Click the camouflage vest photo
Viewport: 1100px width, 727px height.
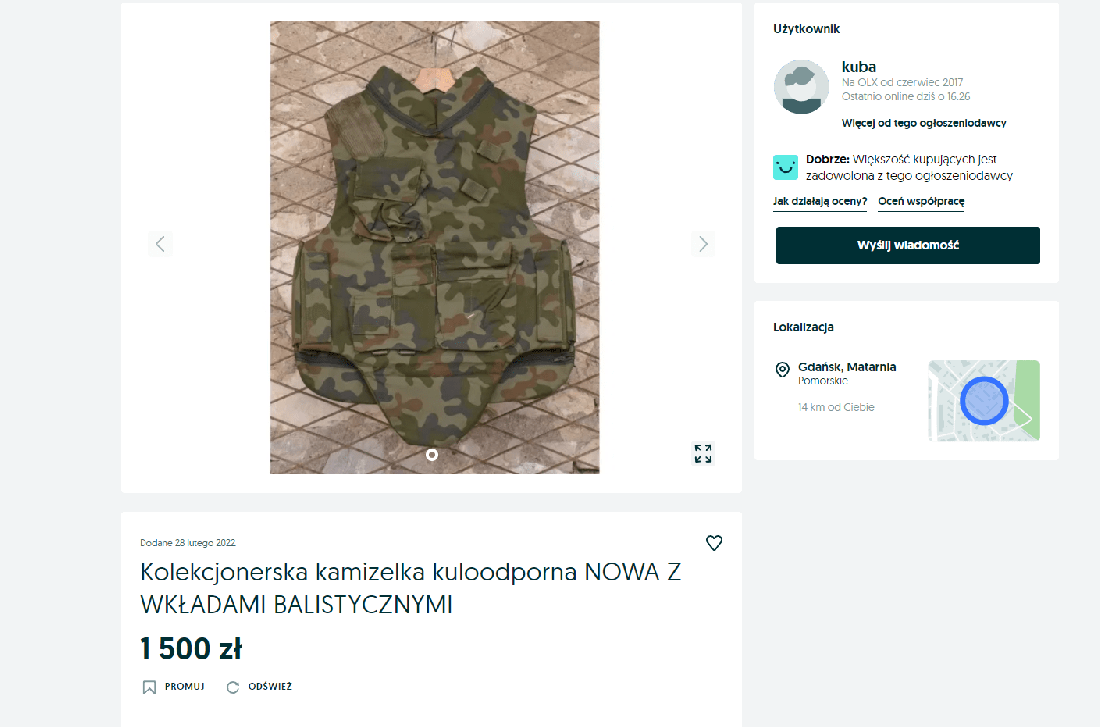pos(434,247)
